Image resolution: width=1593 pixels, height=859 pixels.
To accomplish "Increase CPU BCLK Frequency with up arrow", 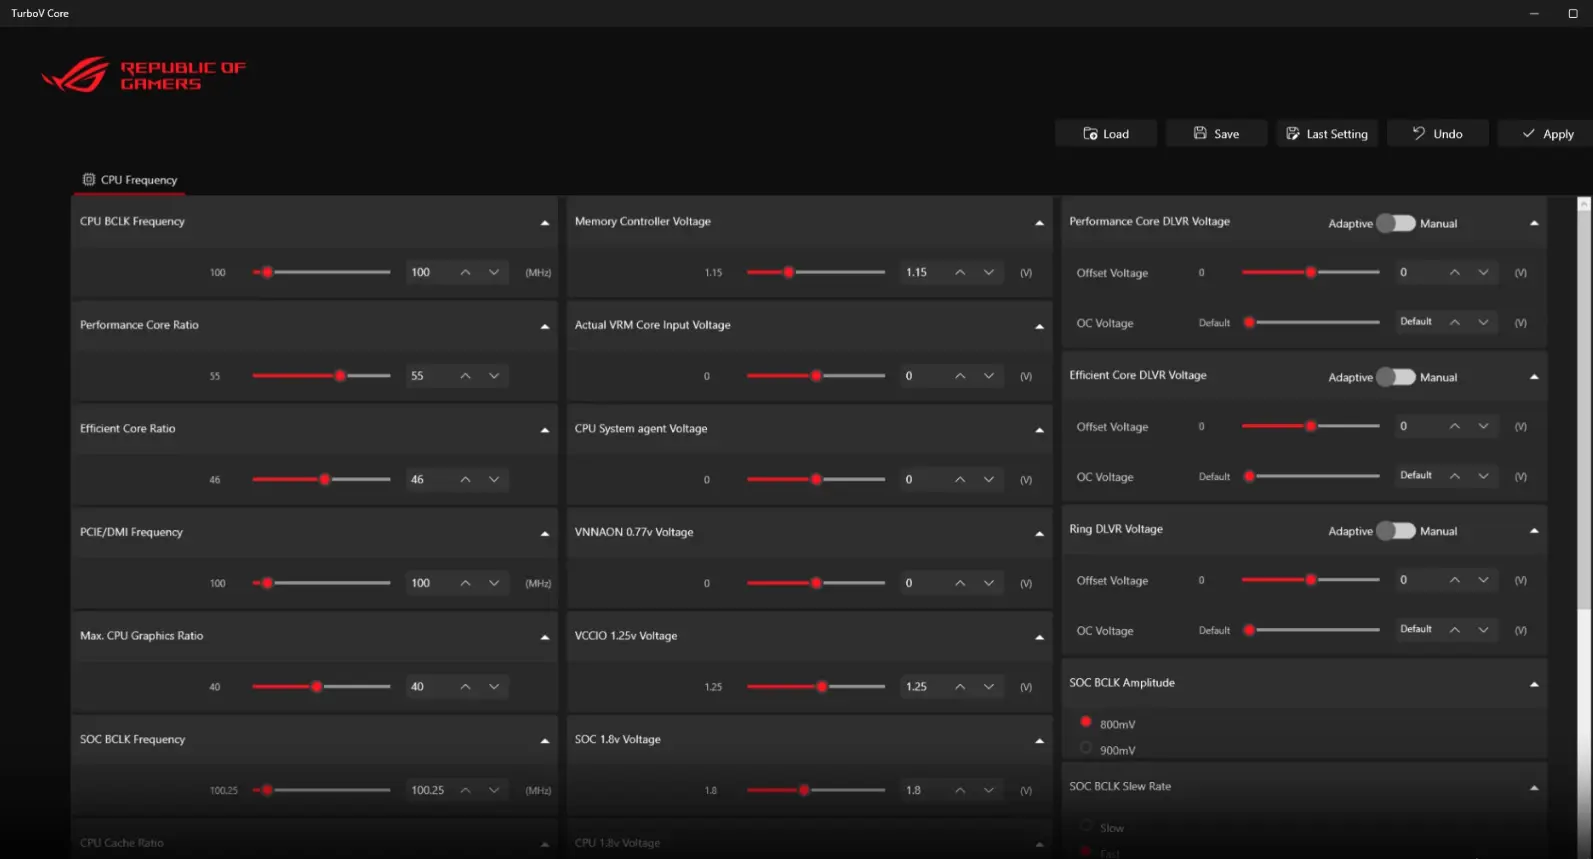I will point(465,272).
